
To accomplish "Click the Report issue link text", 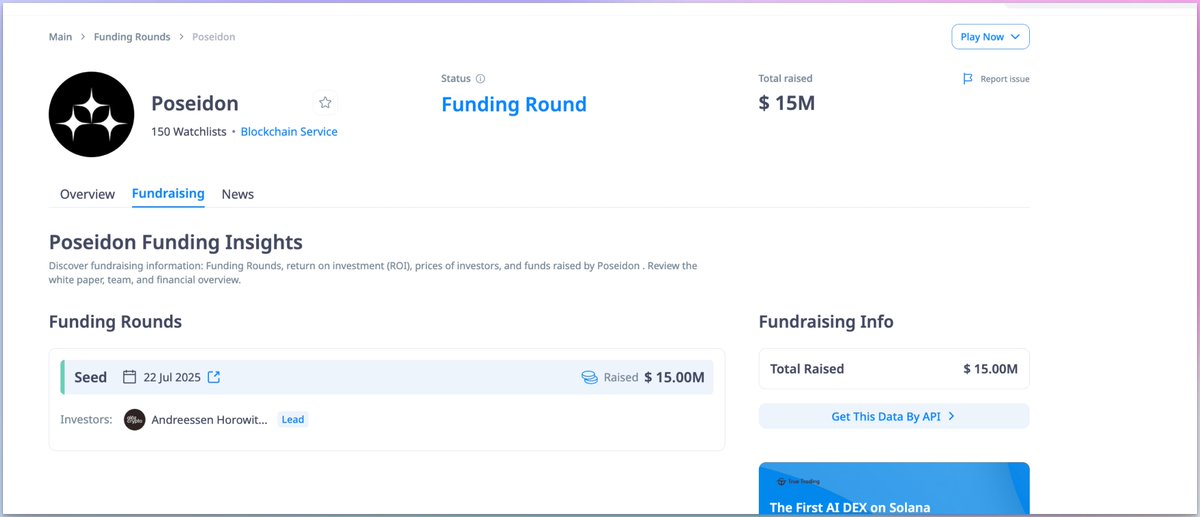I will (1005, 79).
